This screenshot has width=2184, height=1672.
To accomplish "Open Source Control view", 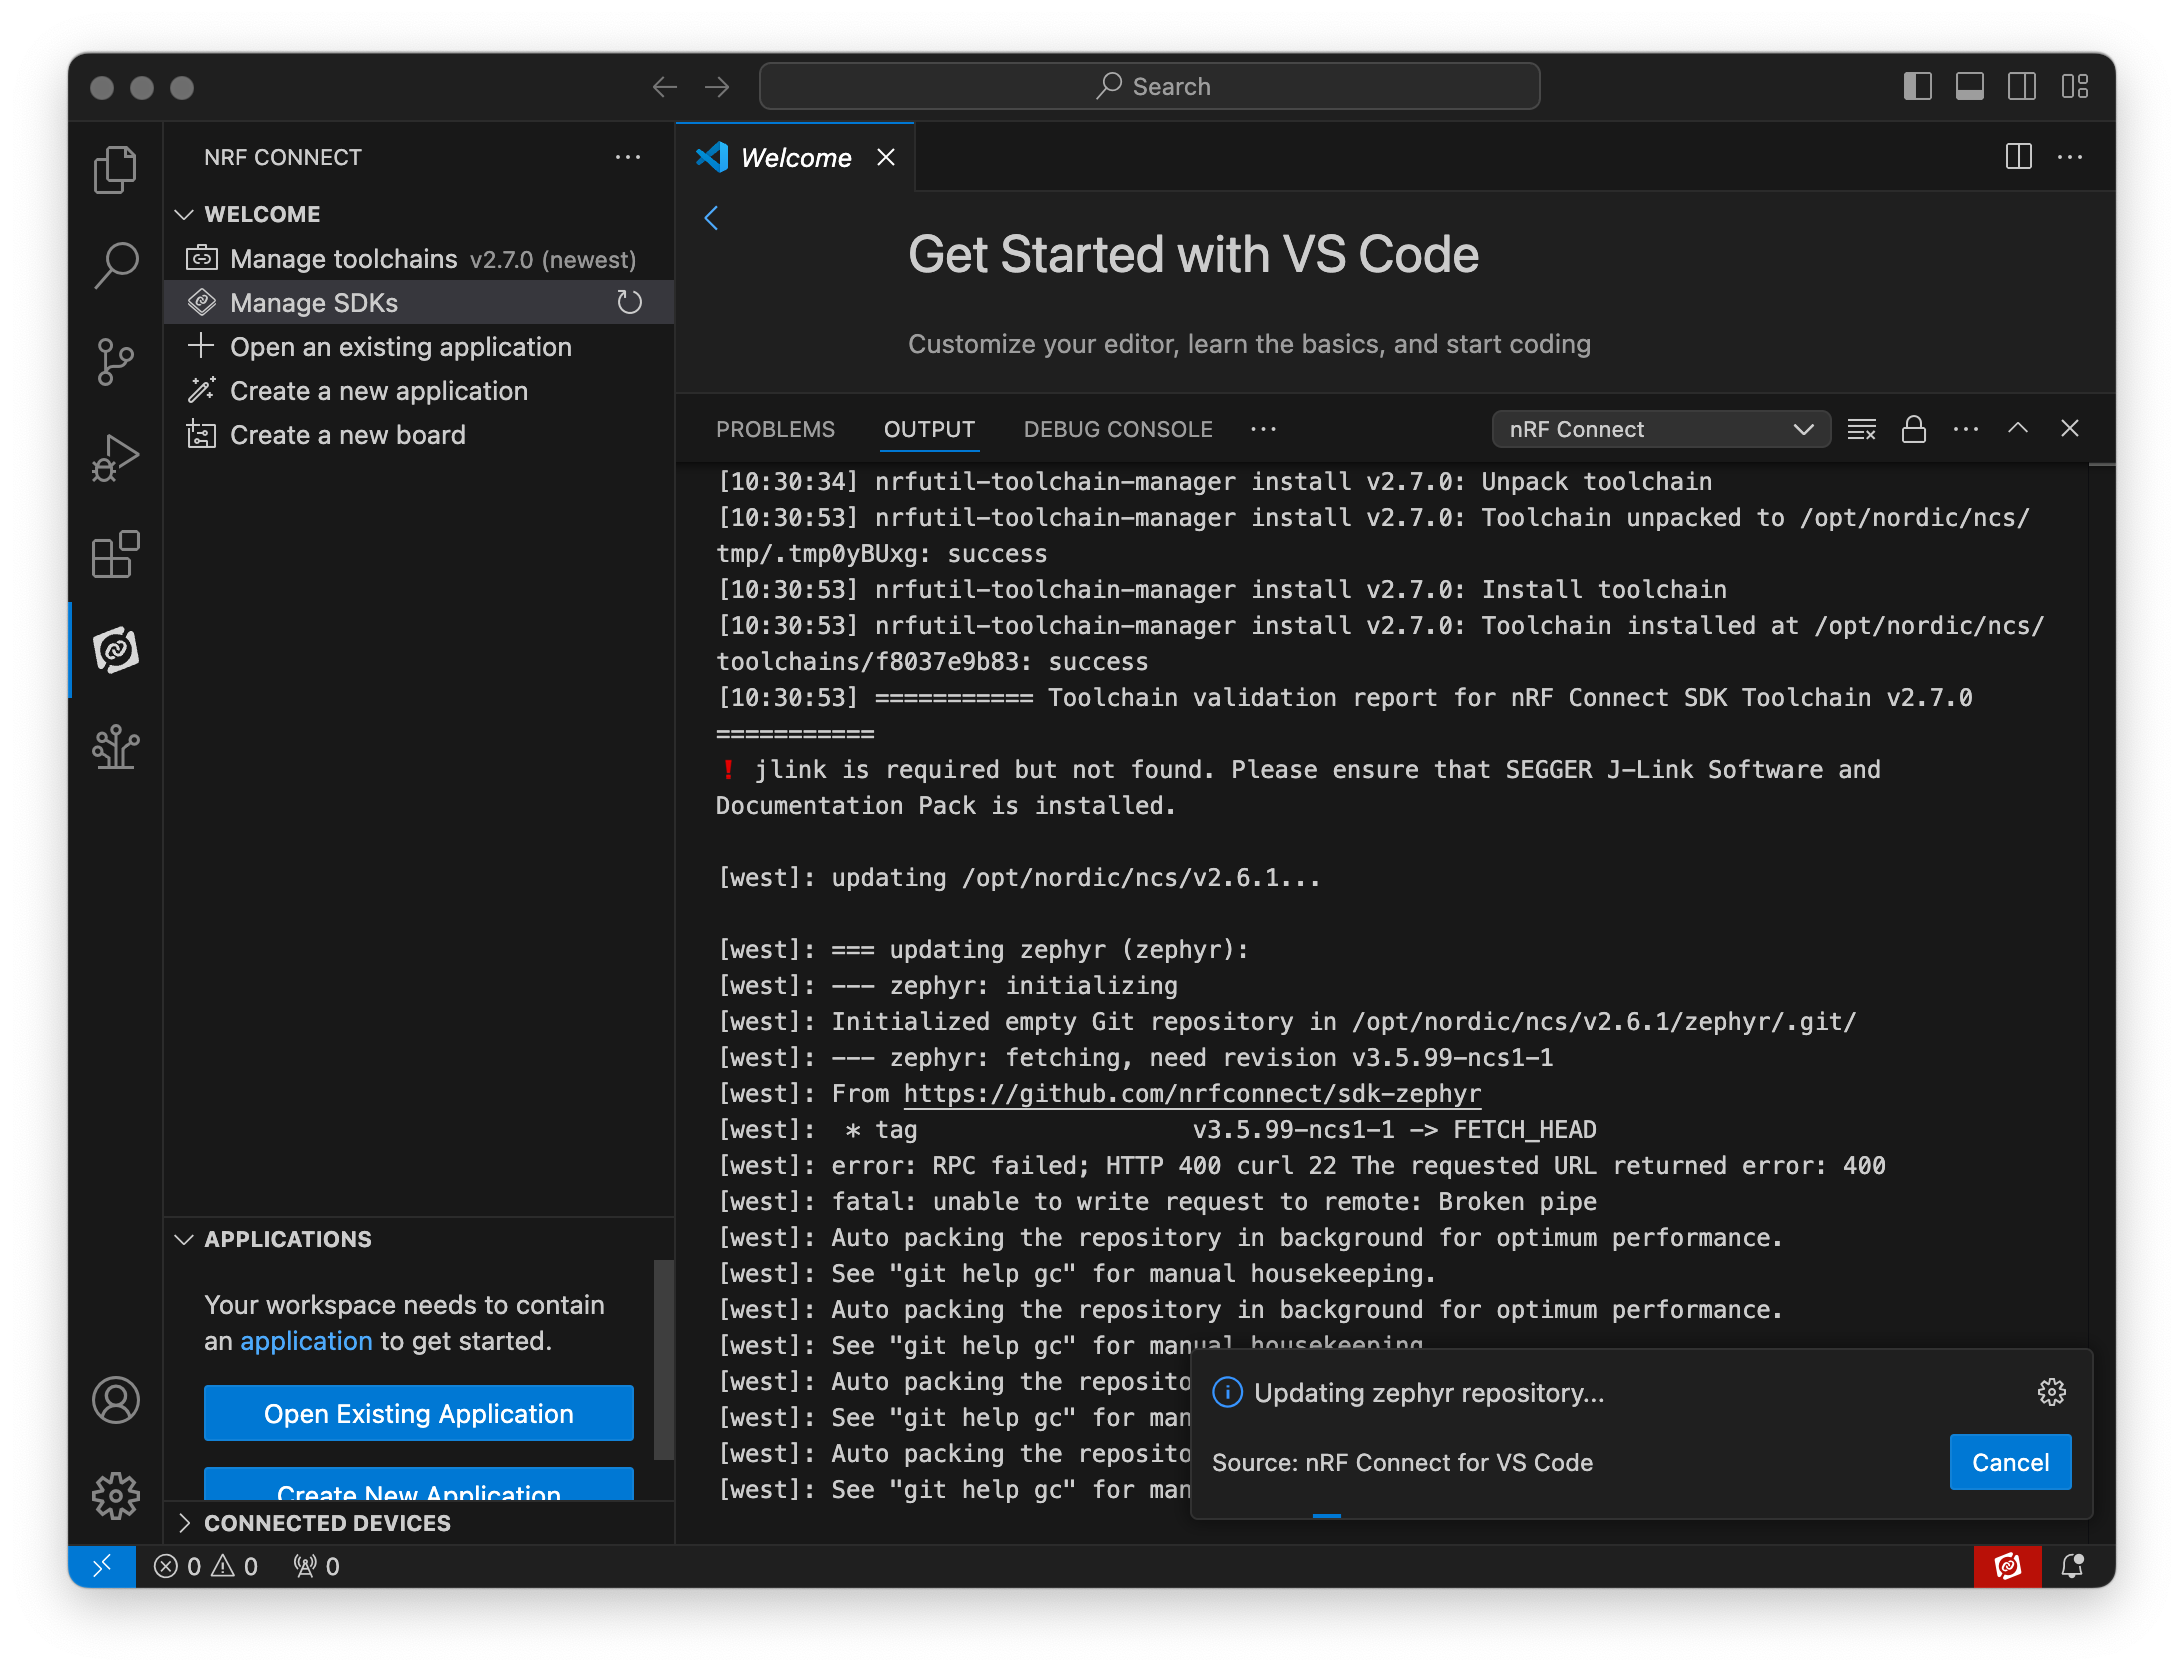I will [116, 361].
